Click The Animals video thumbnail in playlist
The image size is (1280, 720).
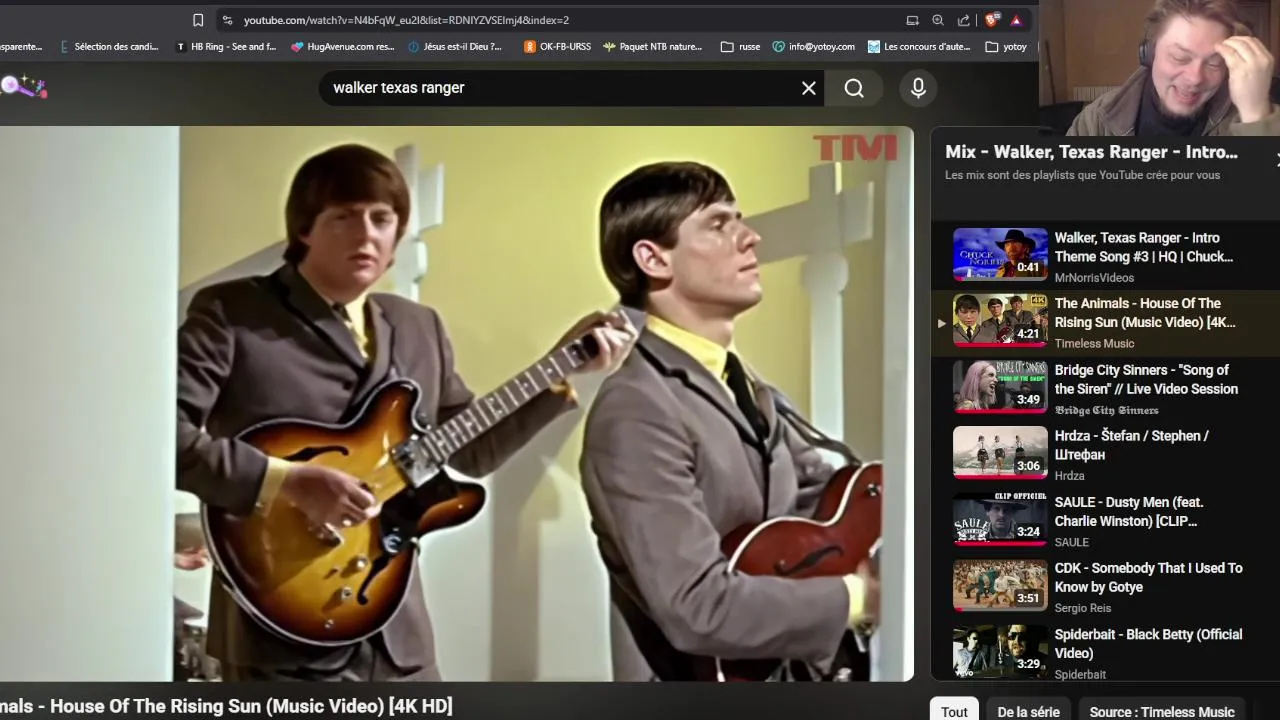[1000, 320]
